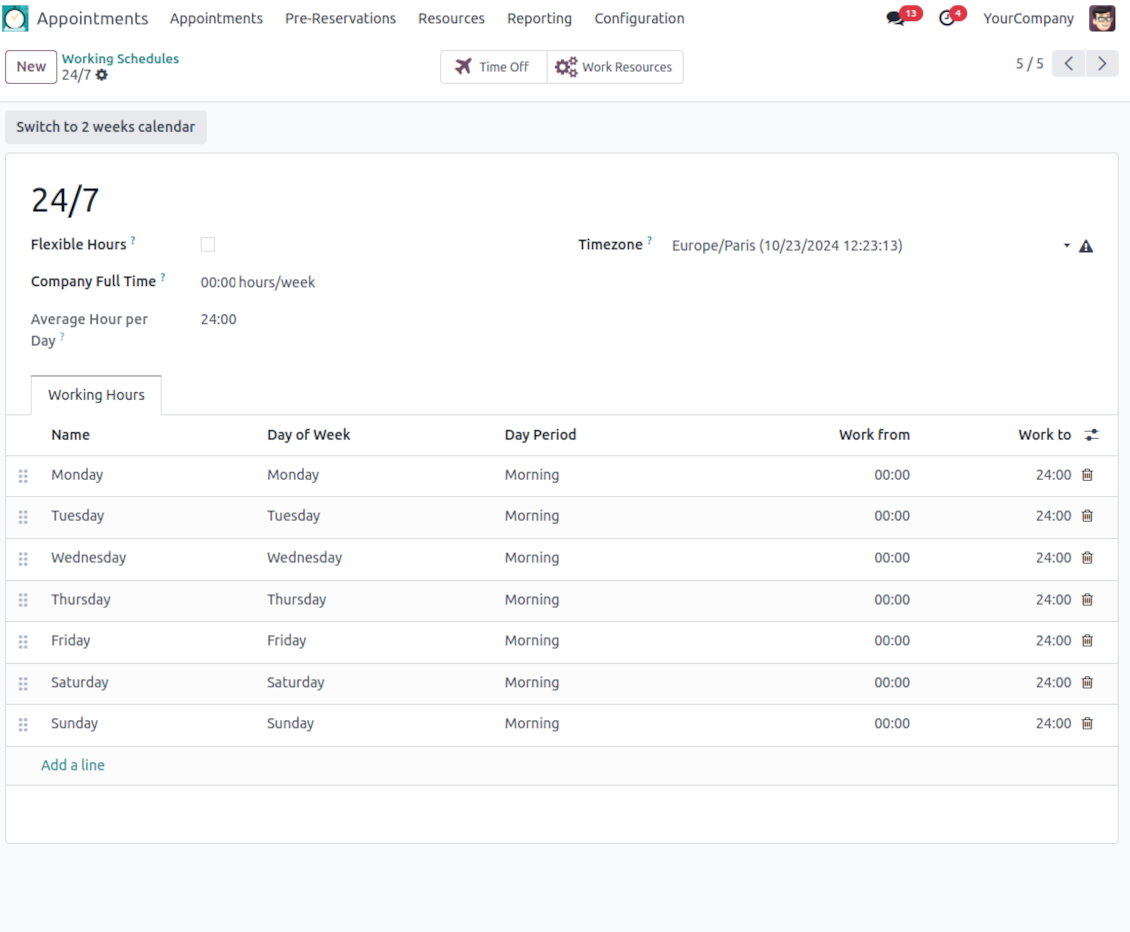Open the column settings adjust icon
Image resolution: width=1130 pixels, height=932 pixels.
pyautogui.click(x=1091, y=435)
